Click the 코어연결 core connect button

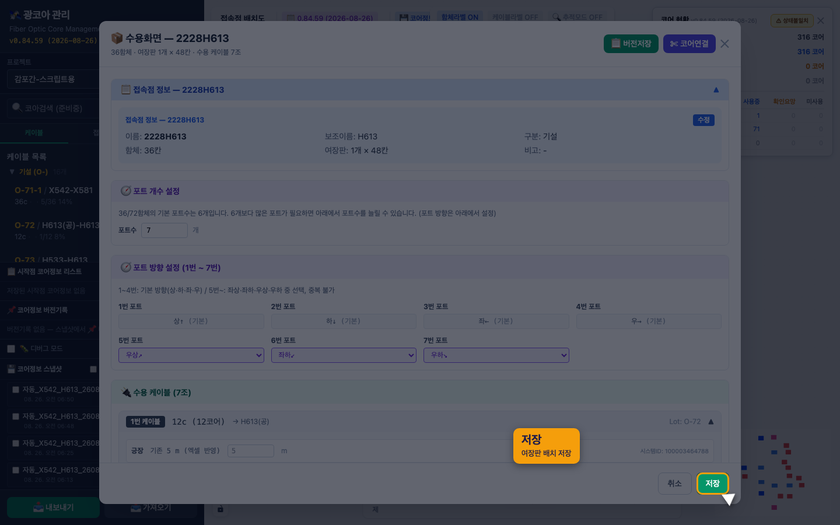click(x=689, y=43)
